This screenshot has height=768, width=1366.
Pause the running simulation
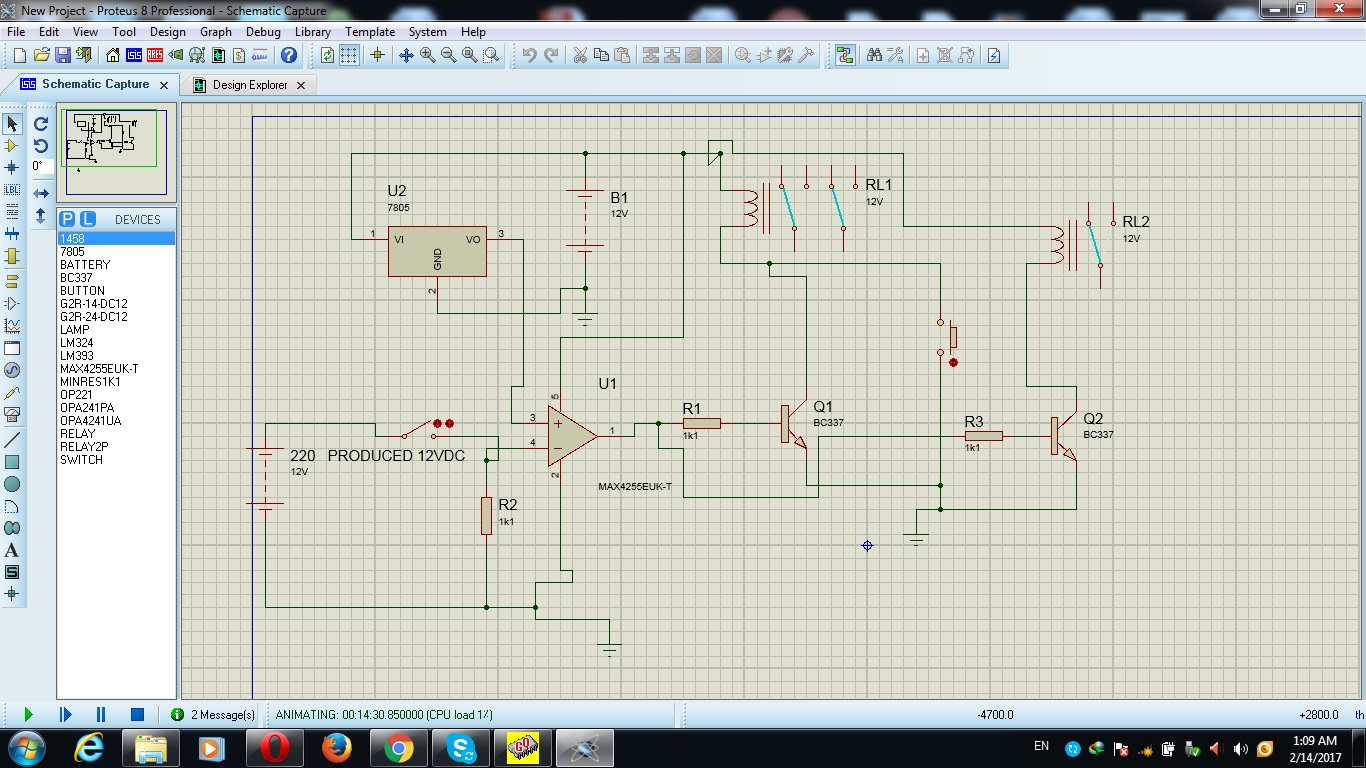click(x=100, y=714)
